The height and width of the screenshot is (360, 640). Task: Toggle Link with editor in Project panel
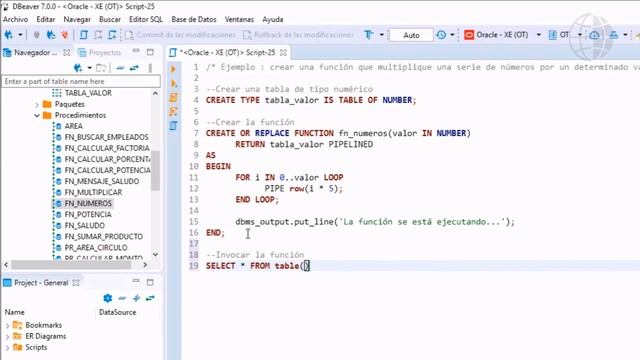[x=150, y=298]
